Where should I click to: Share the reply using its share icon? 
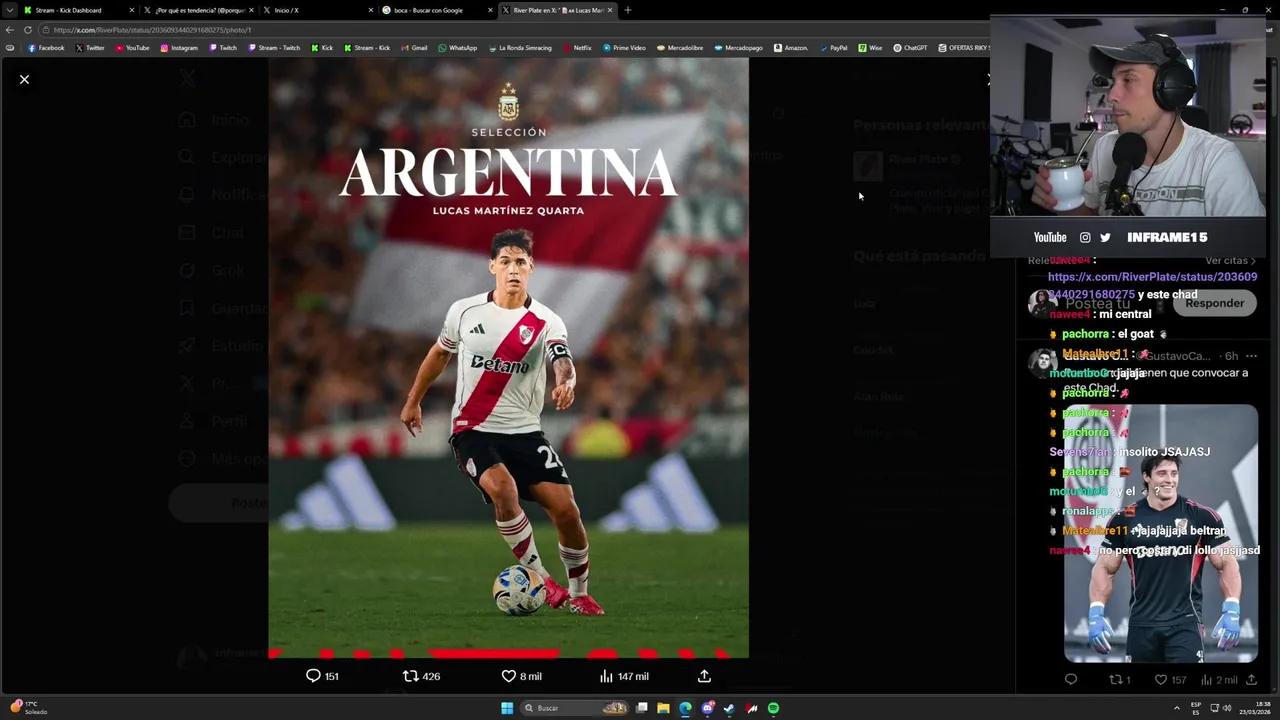(1251, 680)
